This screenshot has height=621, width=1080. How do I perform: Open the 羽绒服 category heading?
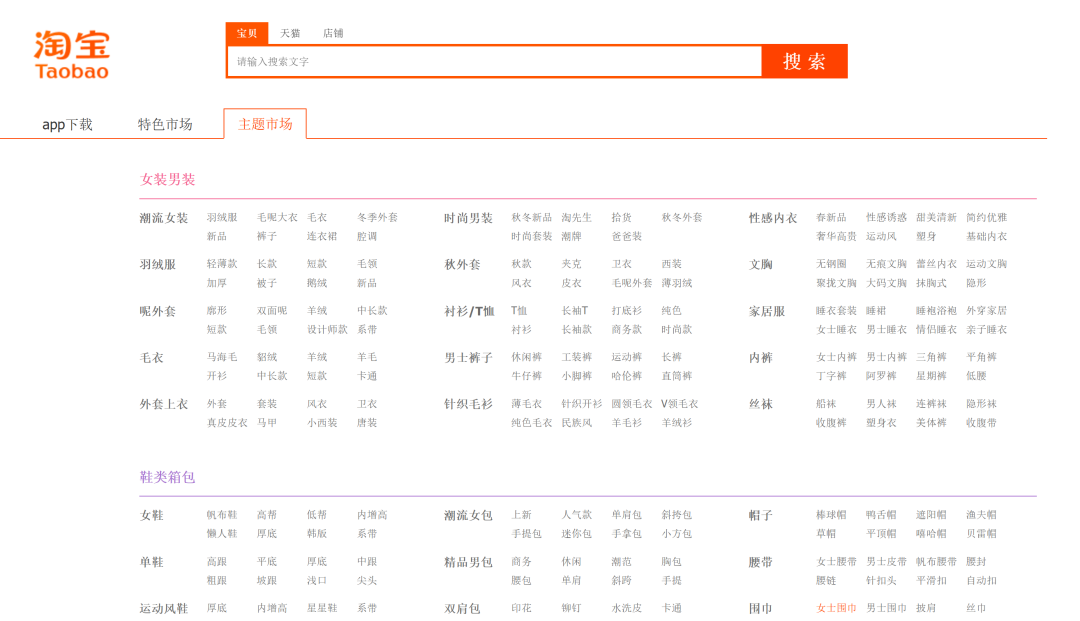coord(158,265)
